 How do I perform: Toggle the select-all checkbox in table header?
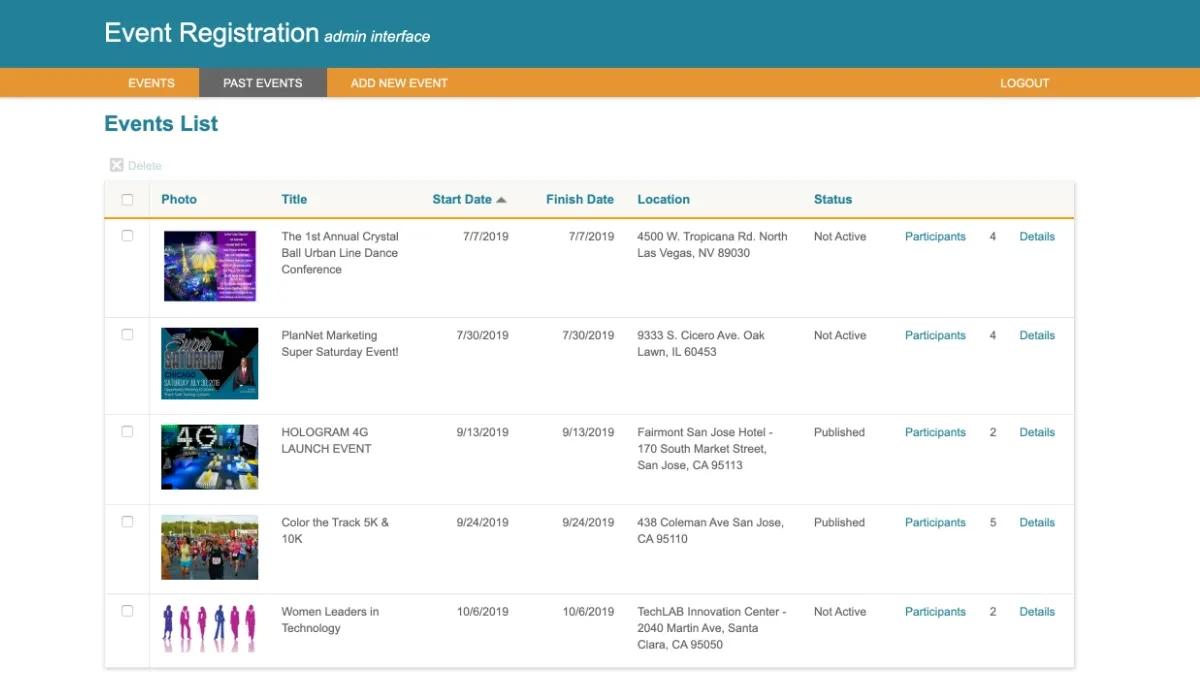tap(127, 200)
